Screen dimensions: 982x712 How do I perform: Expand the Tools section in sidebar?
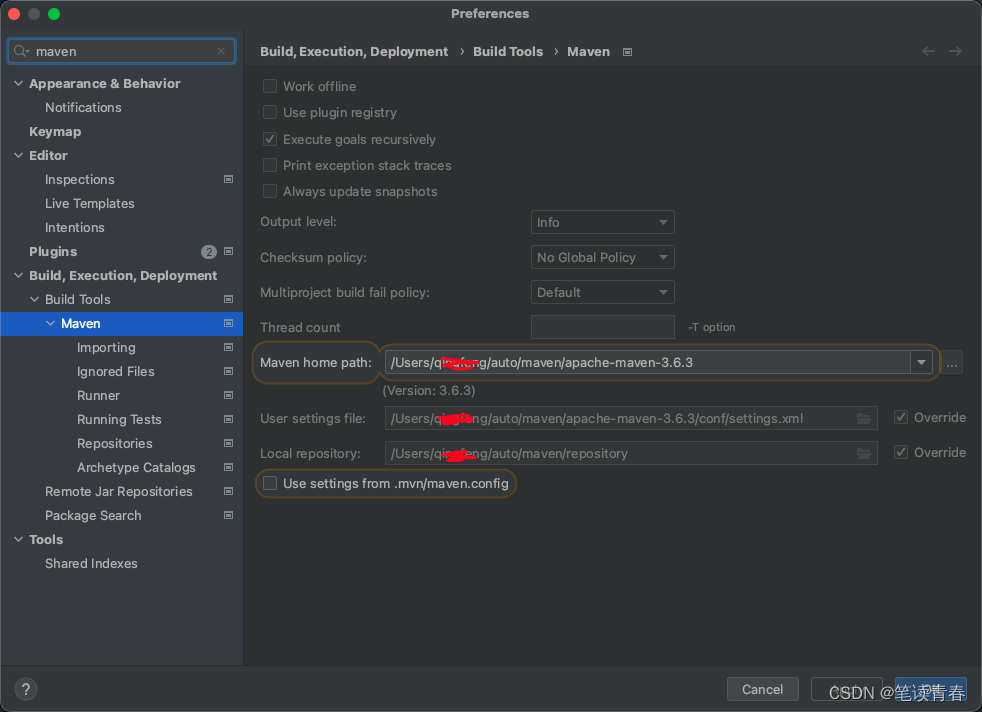pyautogui.click(x=17, y=539)
